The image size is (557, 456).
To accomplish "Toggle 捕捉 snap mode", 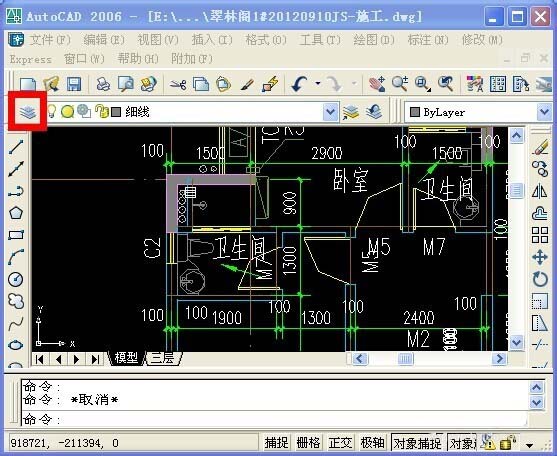I will pyautogui.click(x=276, y=443).
